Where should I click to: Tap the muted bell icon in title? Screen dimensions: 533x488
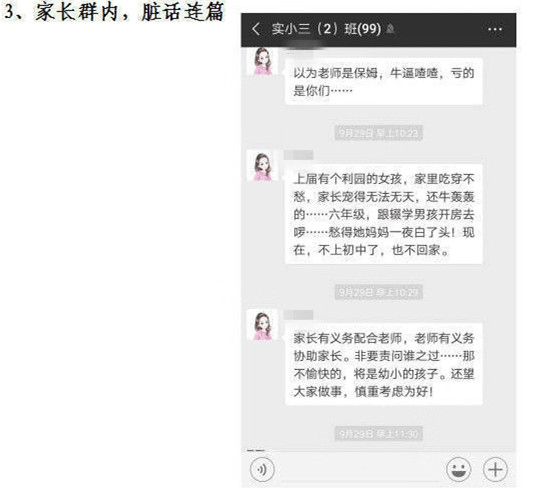(x=390, y=29)
